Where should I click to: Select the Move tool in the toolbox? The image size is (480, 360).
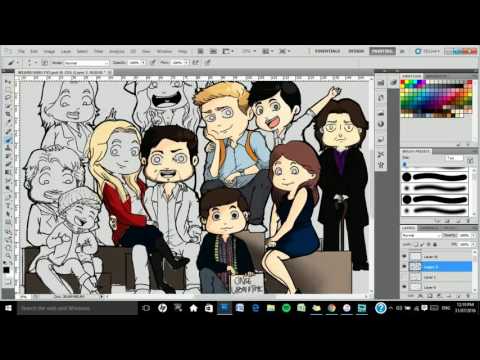coord(8,82)
